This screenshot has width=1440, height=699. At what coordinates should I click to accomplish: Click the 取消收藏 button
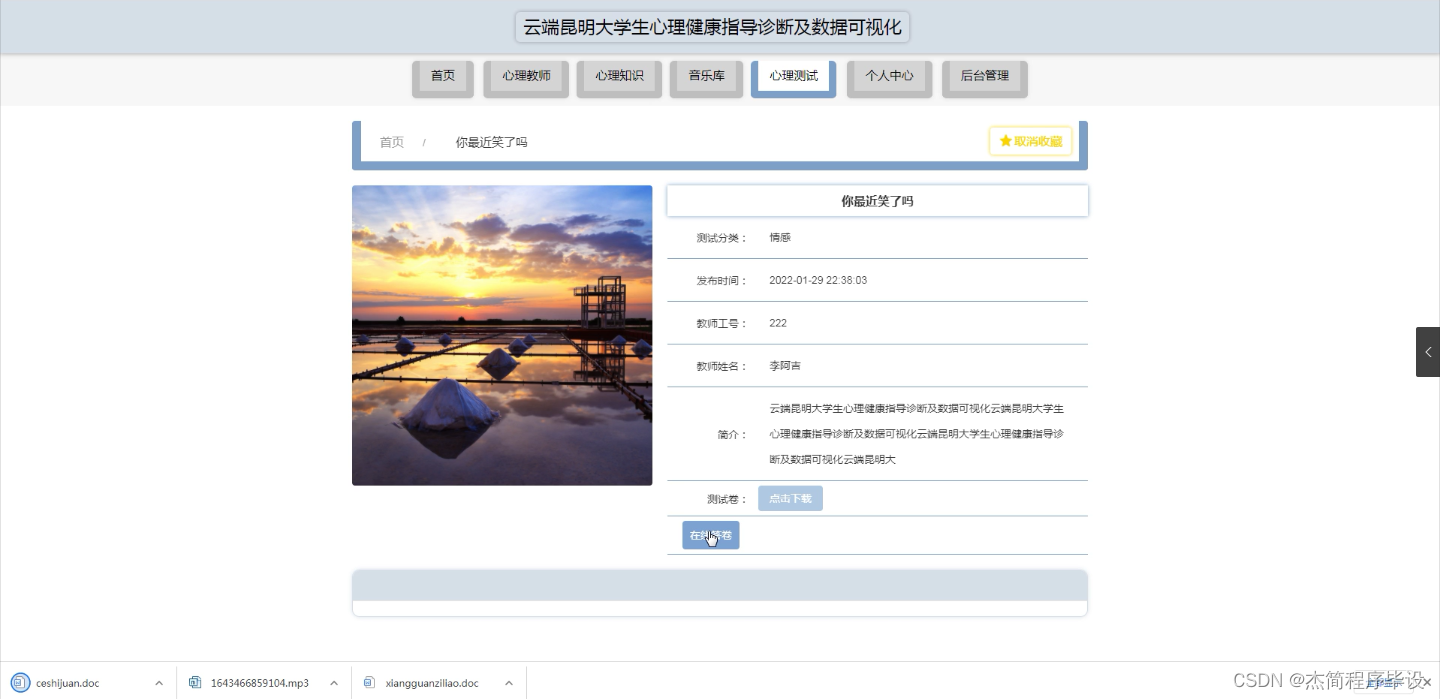1030,140
